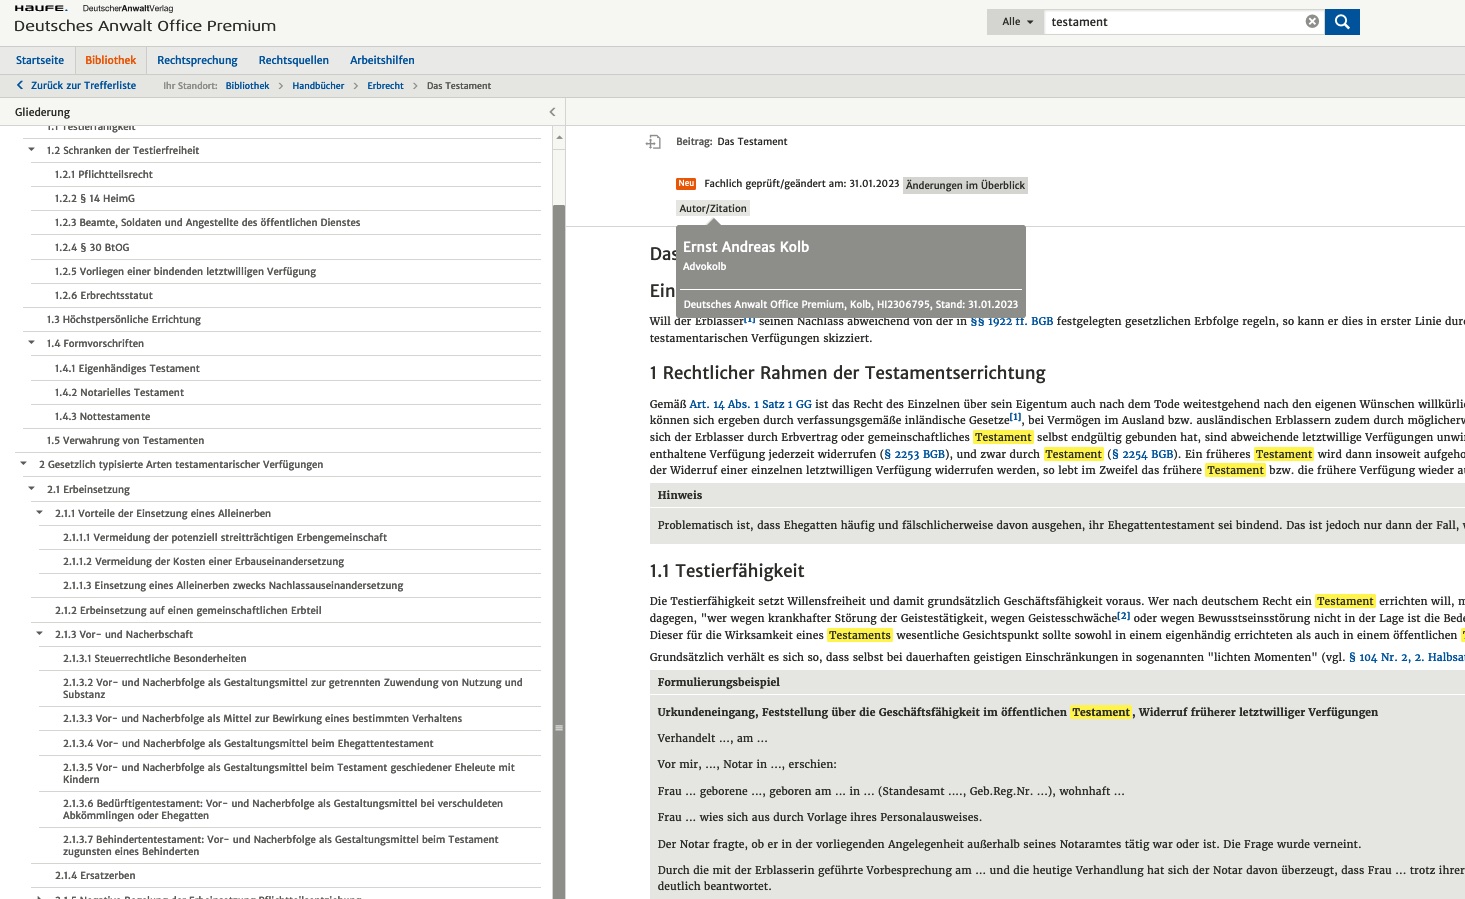Click the 'Ernst Andreas Kolb' author name
The height and width of the screenshot is (899, 1465).
(x=746, y=247)
